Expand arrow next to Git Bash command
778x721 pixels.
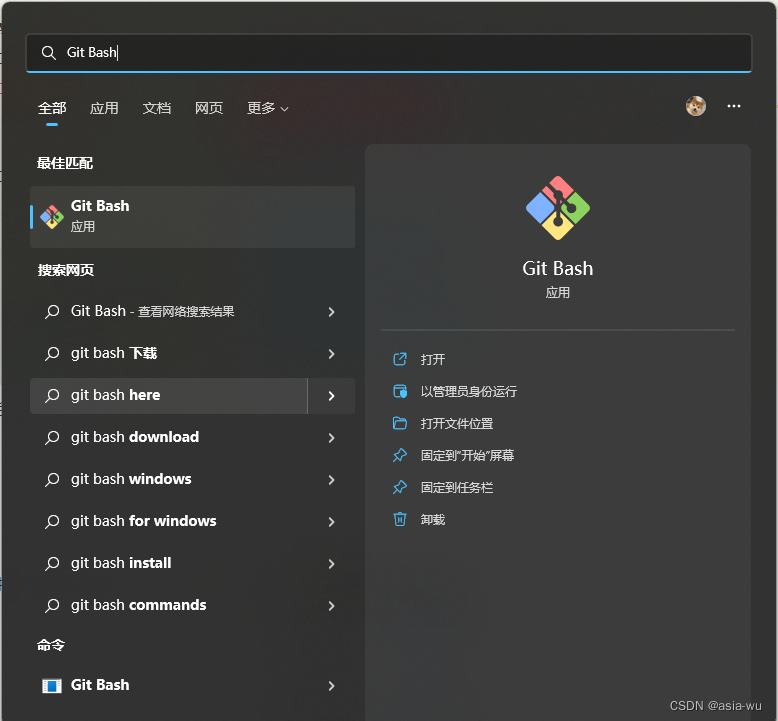coord(331,686)
